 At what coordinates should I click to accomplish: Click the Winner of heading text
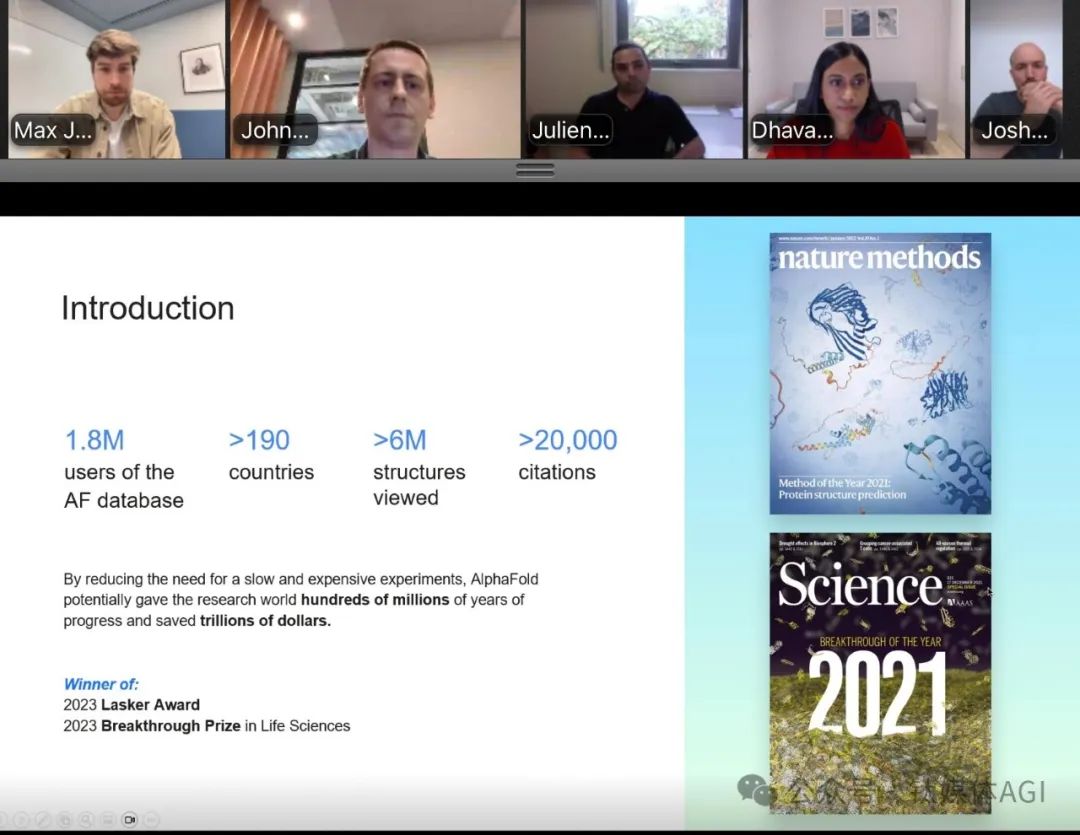pos(101,684)
